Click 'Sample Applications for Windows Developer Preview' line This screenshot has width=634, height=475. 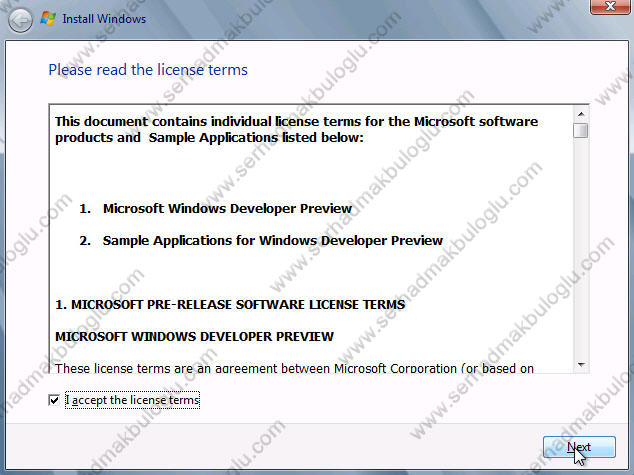coord(273,241)
